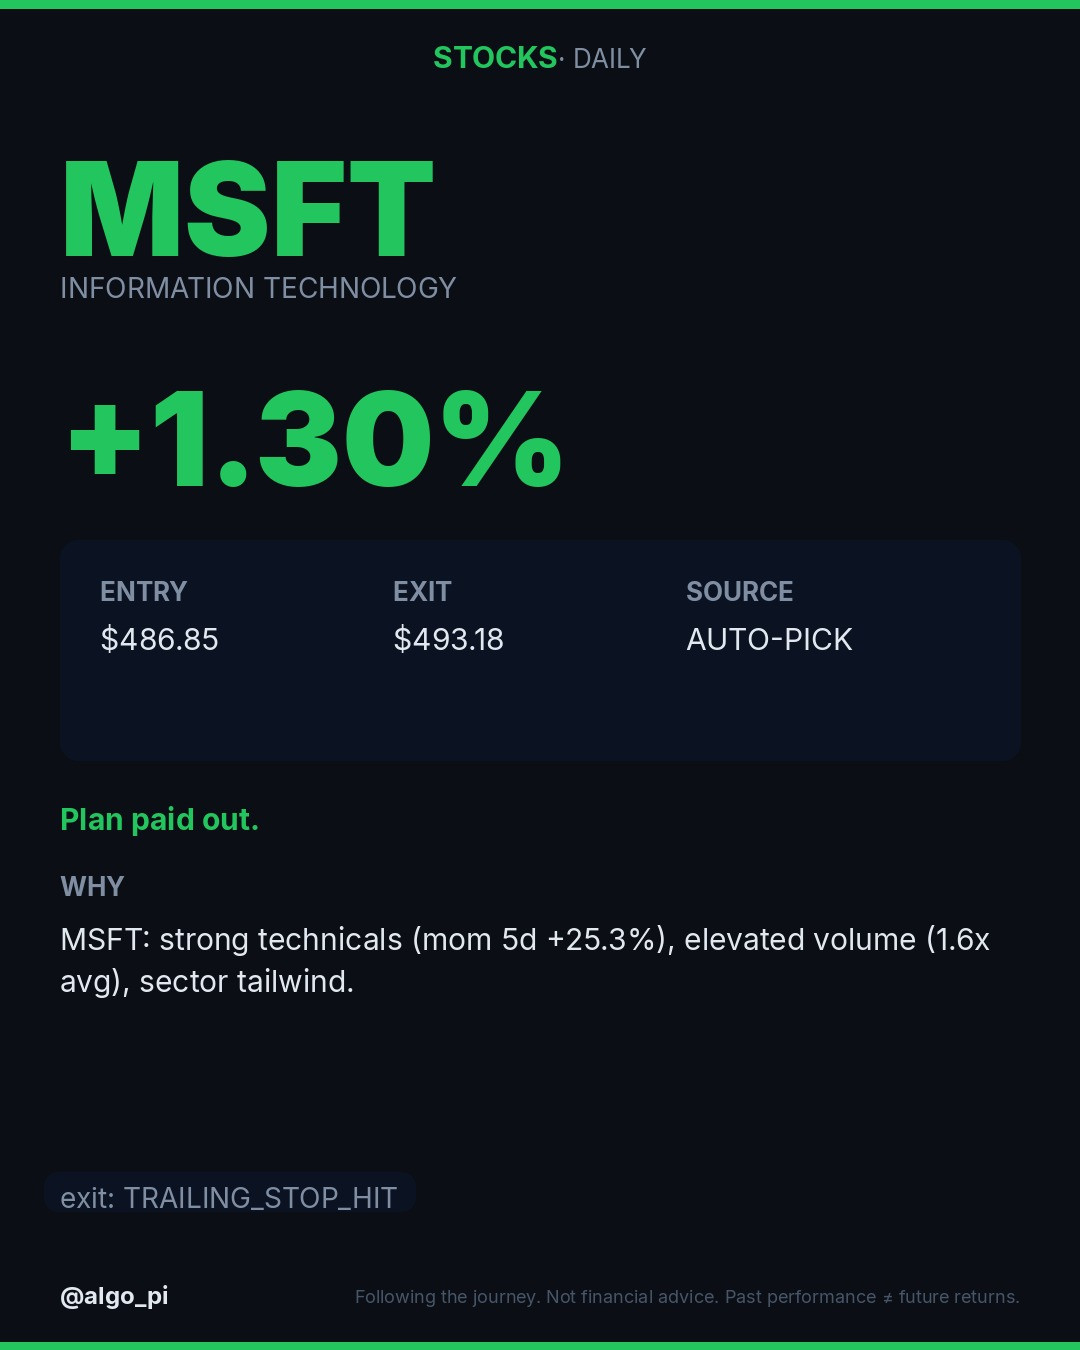Click the MSFT strong technicals explanation
Image resolution: width=1080 pixels, height=1350 pixels.
525,960
